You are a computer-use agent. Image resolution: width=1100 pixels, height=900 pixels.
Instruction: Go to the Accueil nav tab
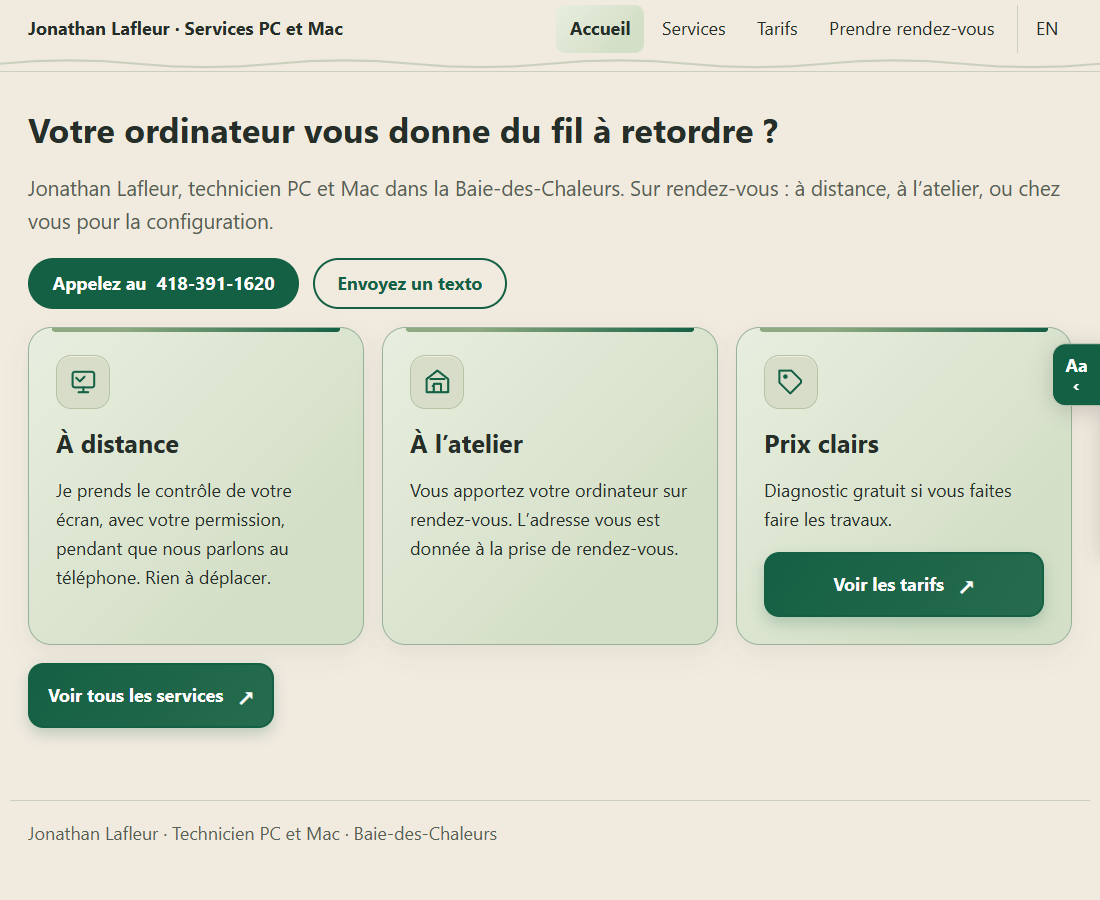(600, 29)
